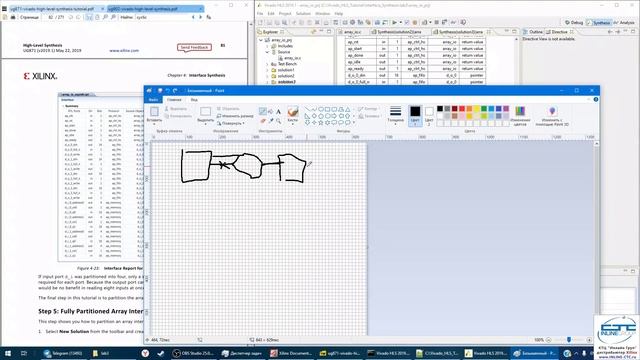This screenshot has height=360, width=640.
Task: Click the Select rectangle icon in Paint
Action: point(205,111)
